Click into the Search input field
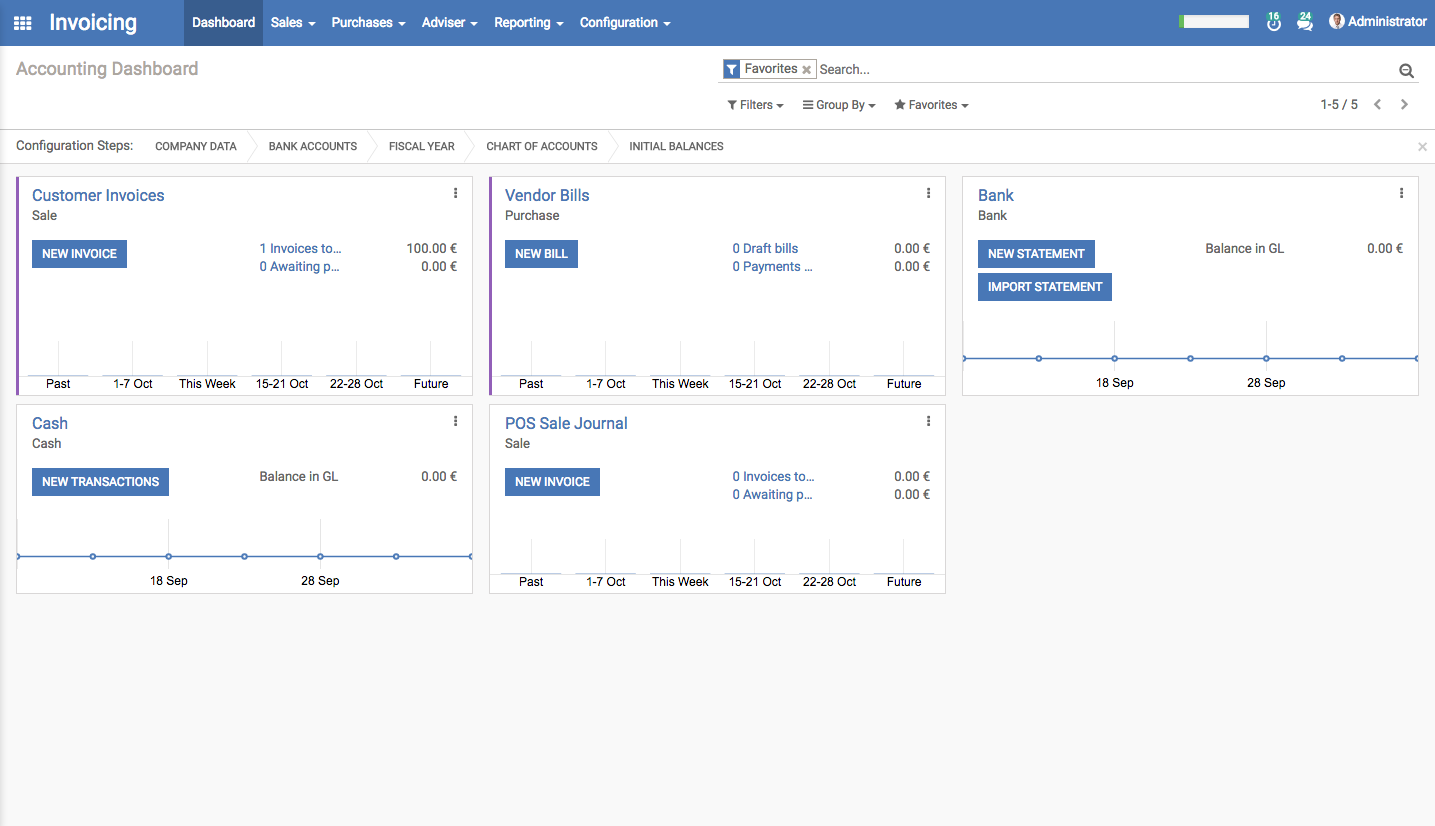Image resolution: width=1435 pixels, height=826 pixels. point(1100,70)
